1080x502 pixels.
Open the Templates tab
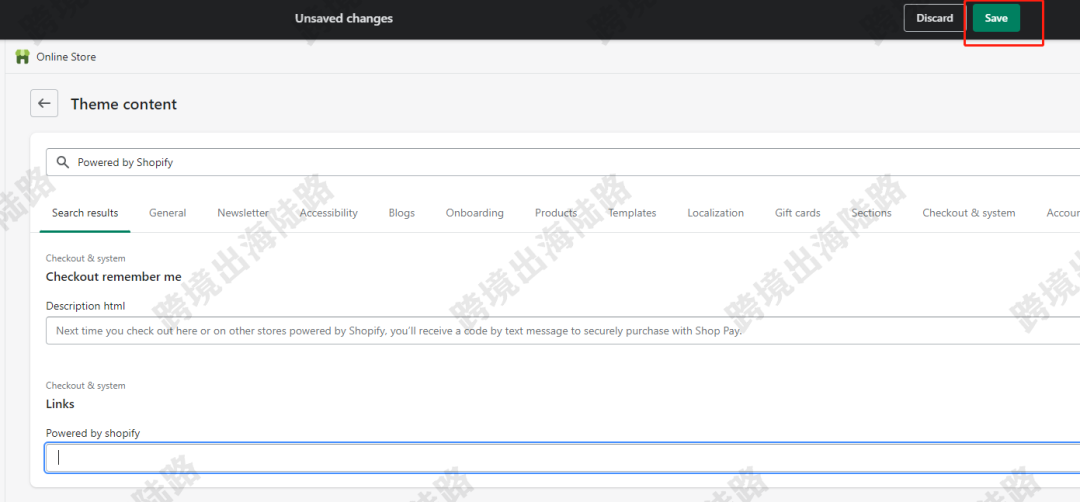632,213
